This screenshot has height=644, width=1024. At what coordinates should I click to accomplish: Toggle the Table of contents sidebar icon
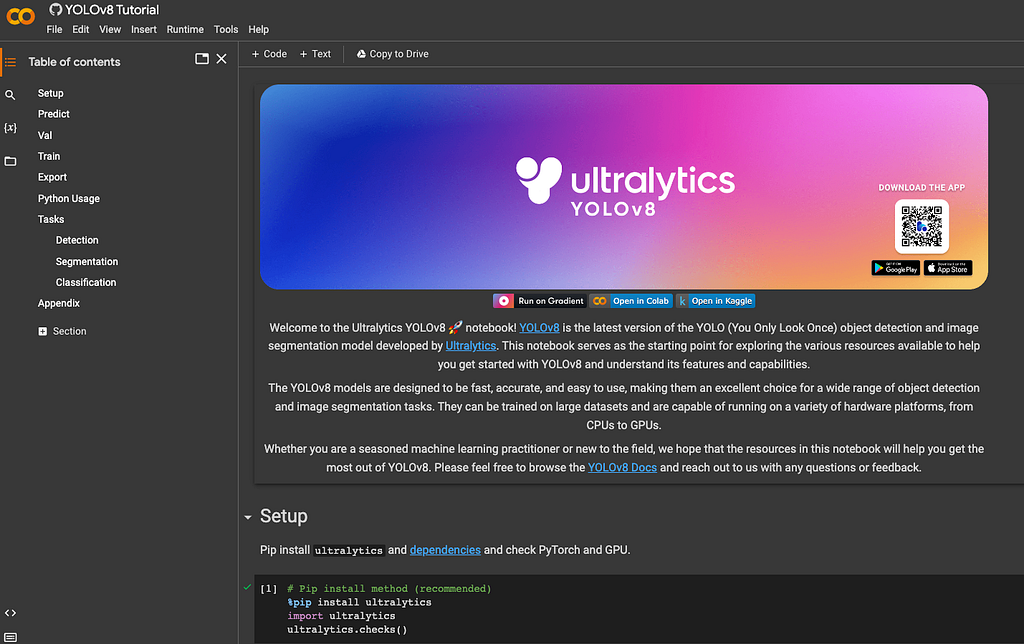coord(10,62)
